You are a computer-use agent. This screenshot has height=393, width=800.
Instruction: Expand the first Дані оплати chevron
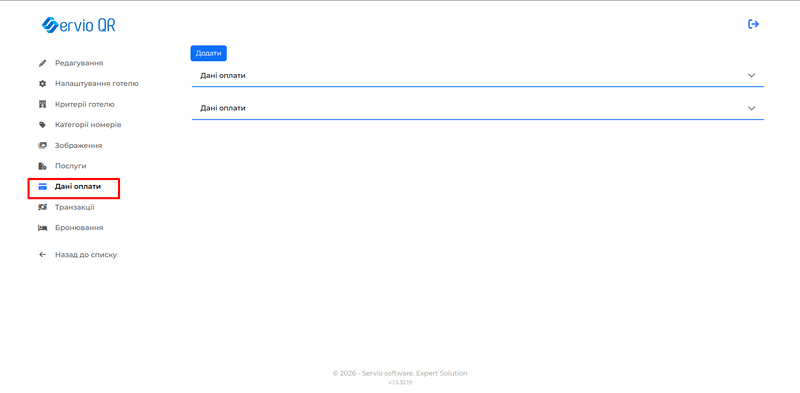click(751, 75)
